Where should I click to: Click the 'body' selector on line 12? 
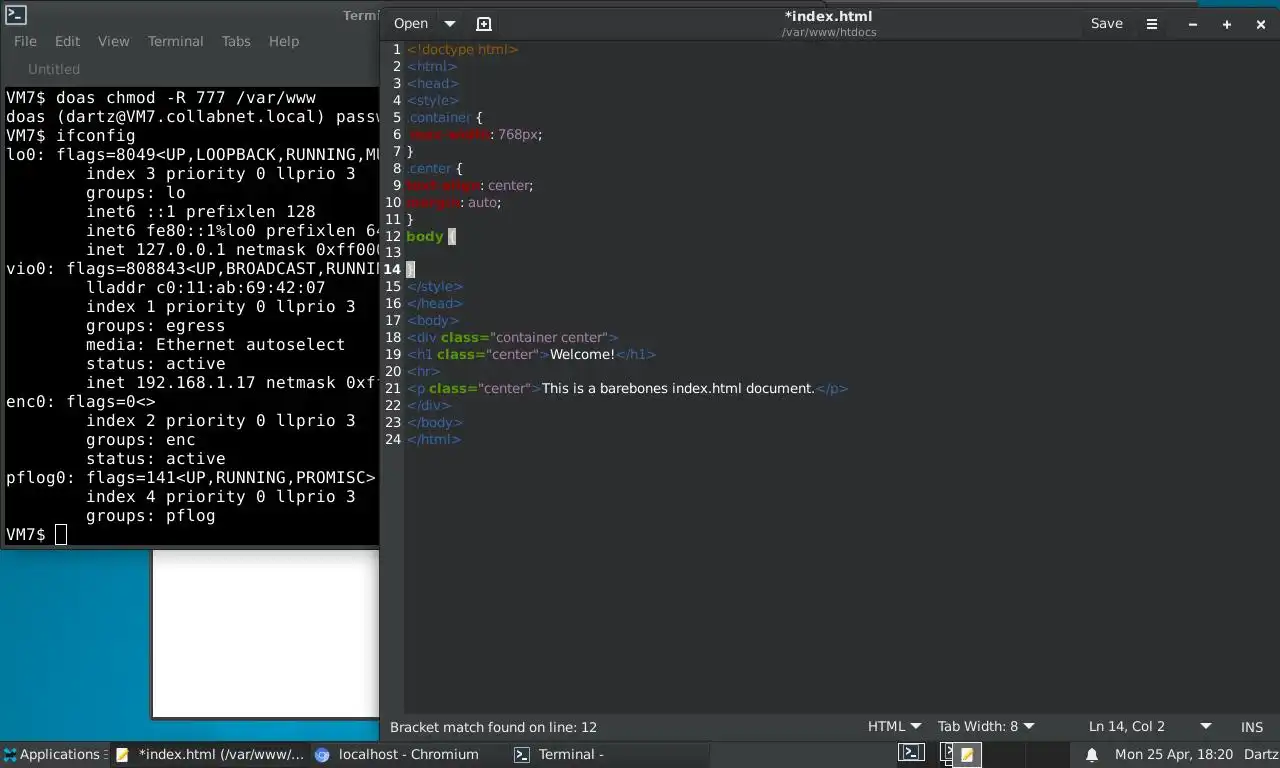point(425,236)
